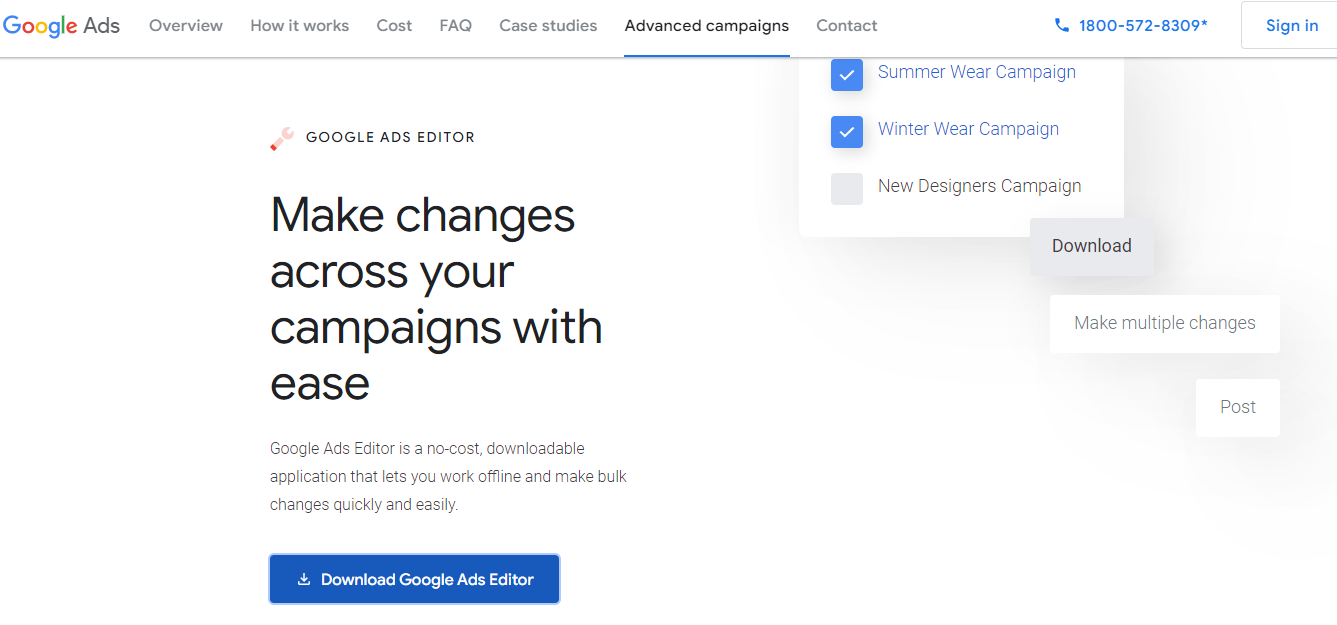The image size is (1337, 625).
Task: Click the GOOGLE ADS EDITOR heading label
Action: point(390,138)
